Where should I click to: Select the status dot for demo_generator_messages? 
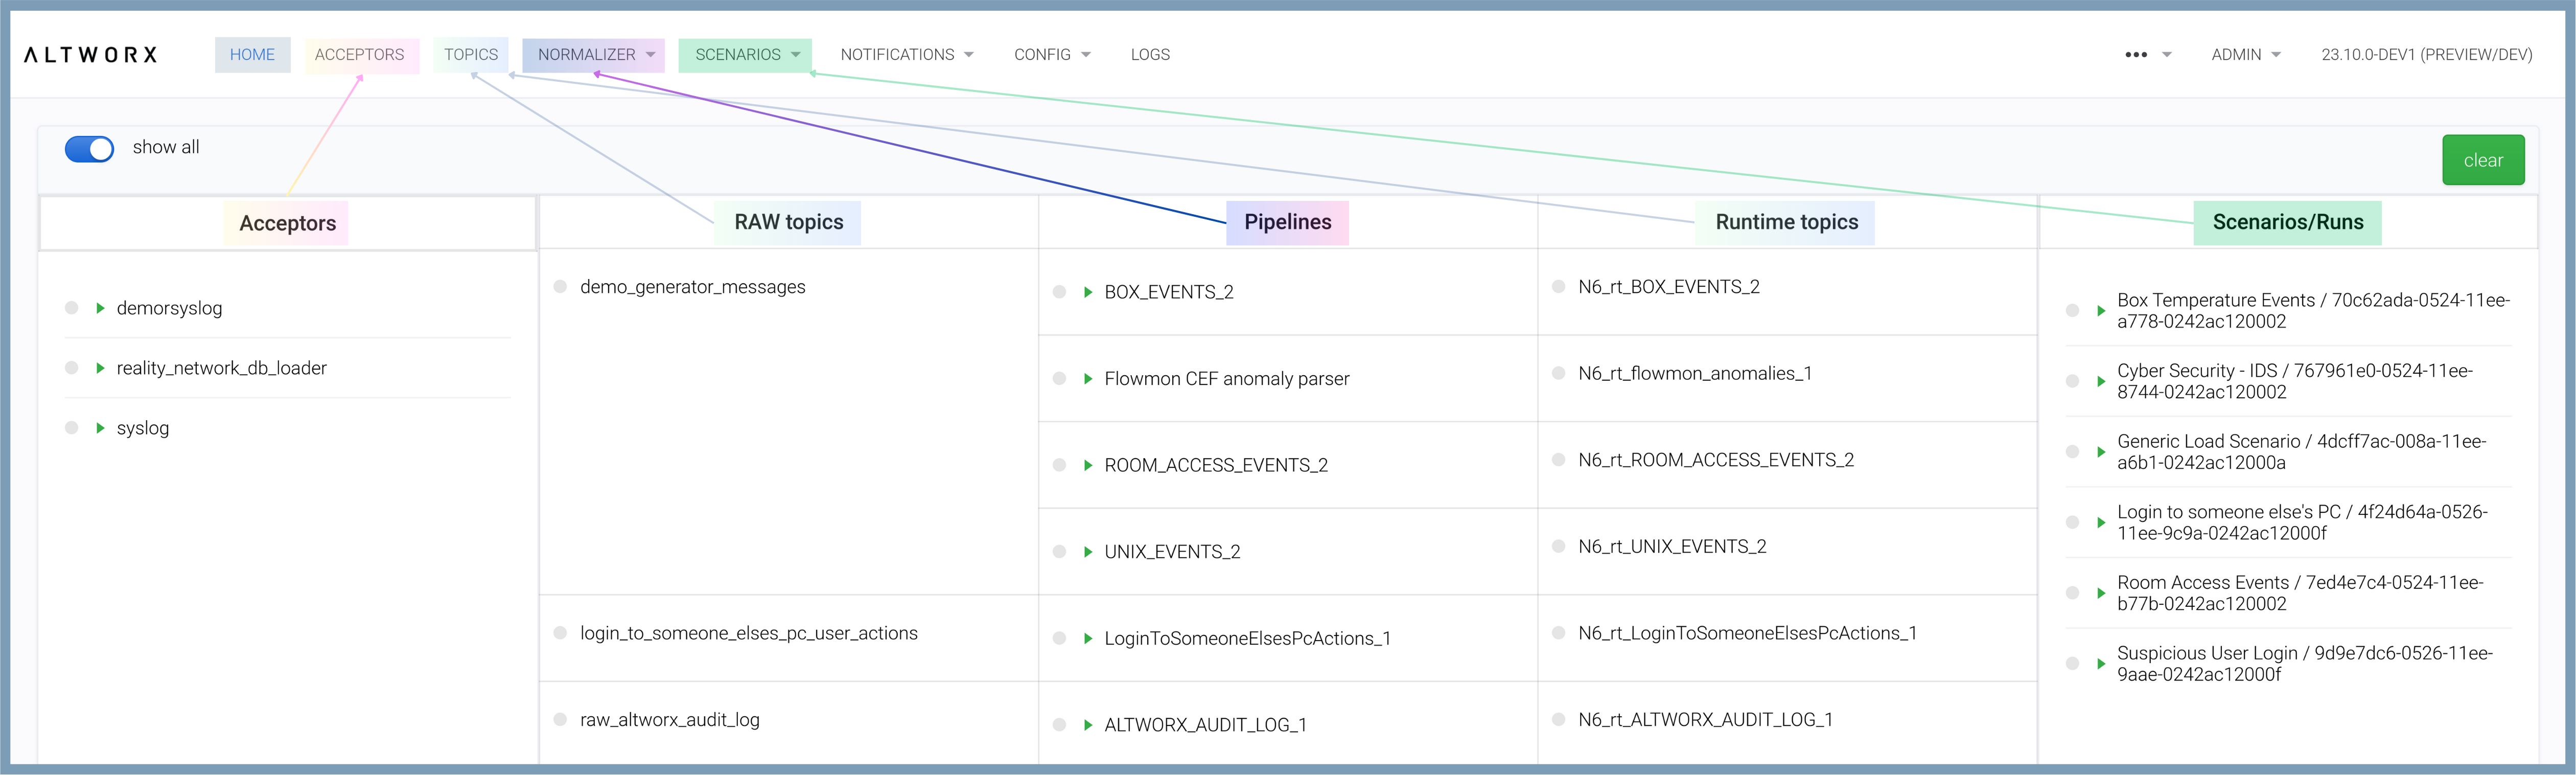click(x=560, y=287)
